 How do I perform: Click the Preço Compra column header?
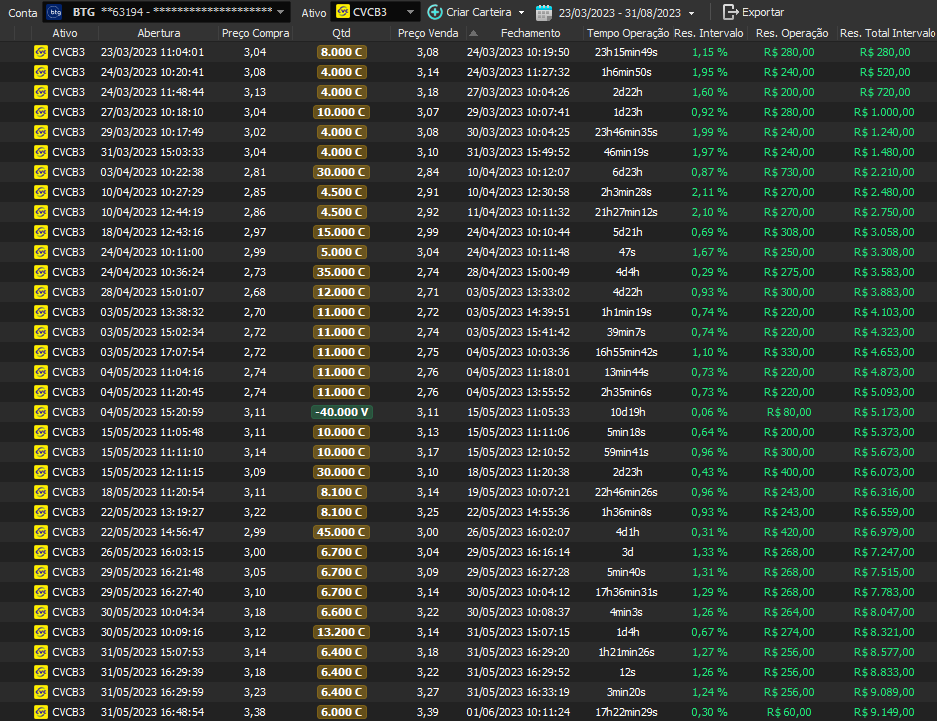click(x=255, y=33)
